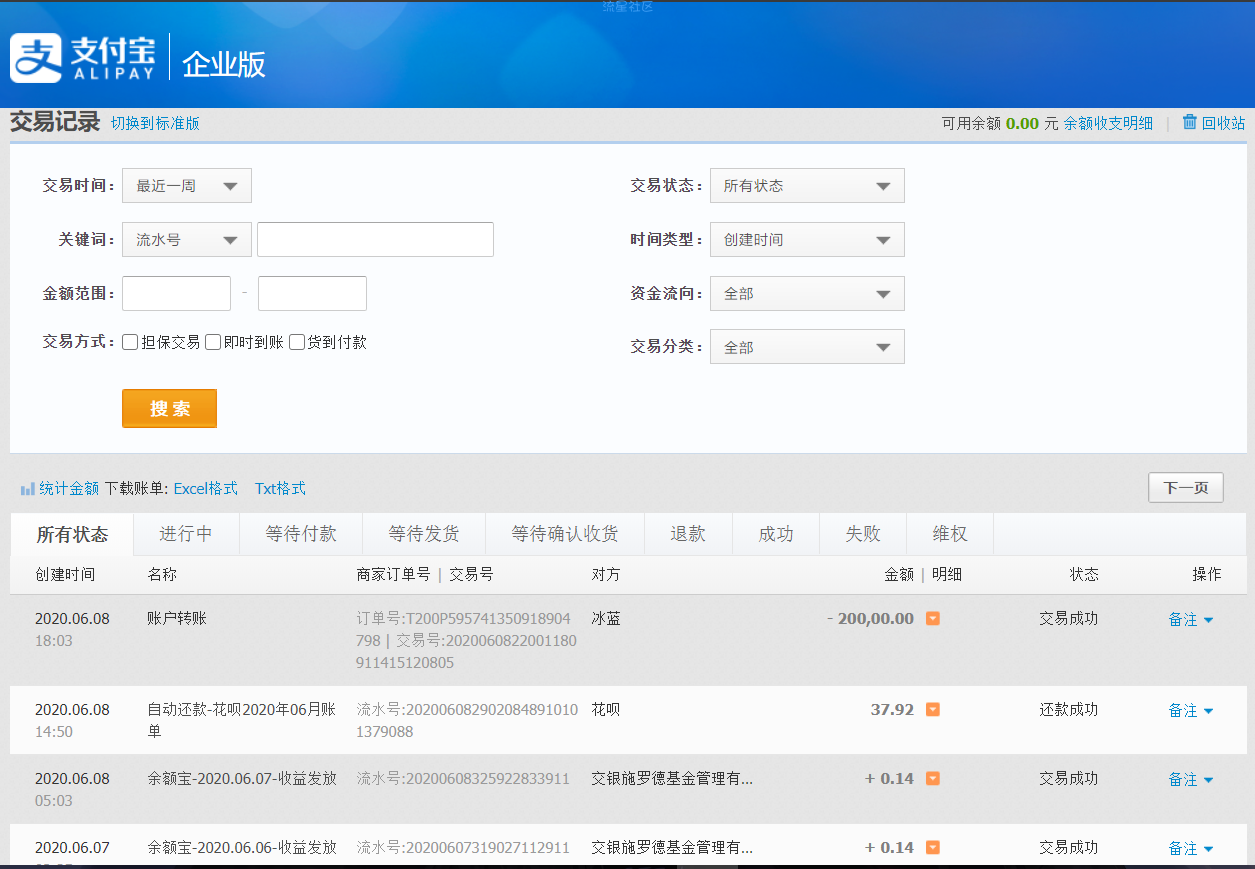Switch to the 维权 tab

[950, 534]
